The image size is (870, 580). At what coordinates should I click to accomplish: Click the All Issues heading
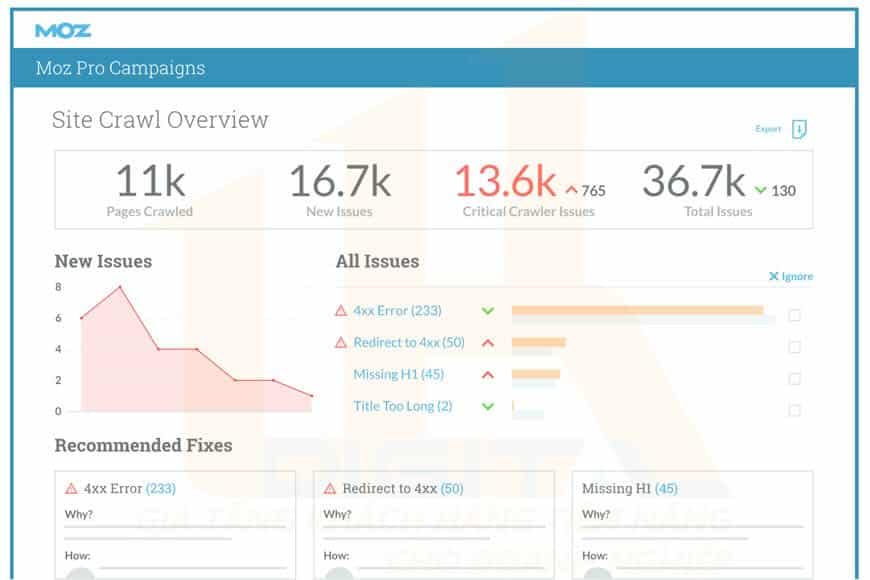pyautogui.click(x=377, y=261)
